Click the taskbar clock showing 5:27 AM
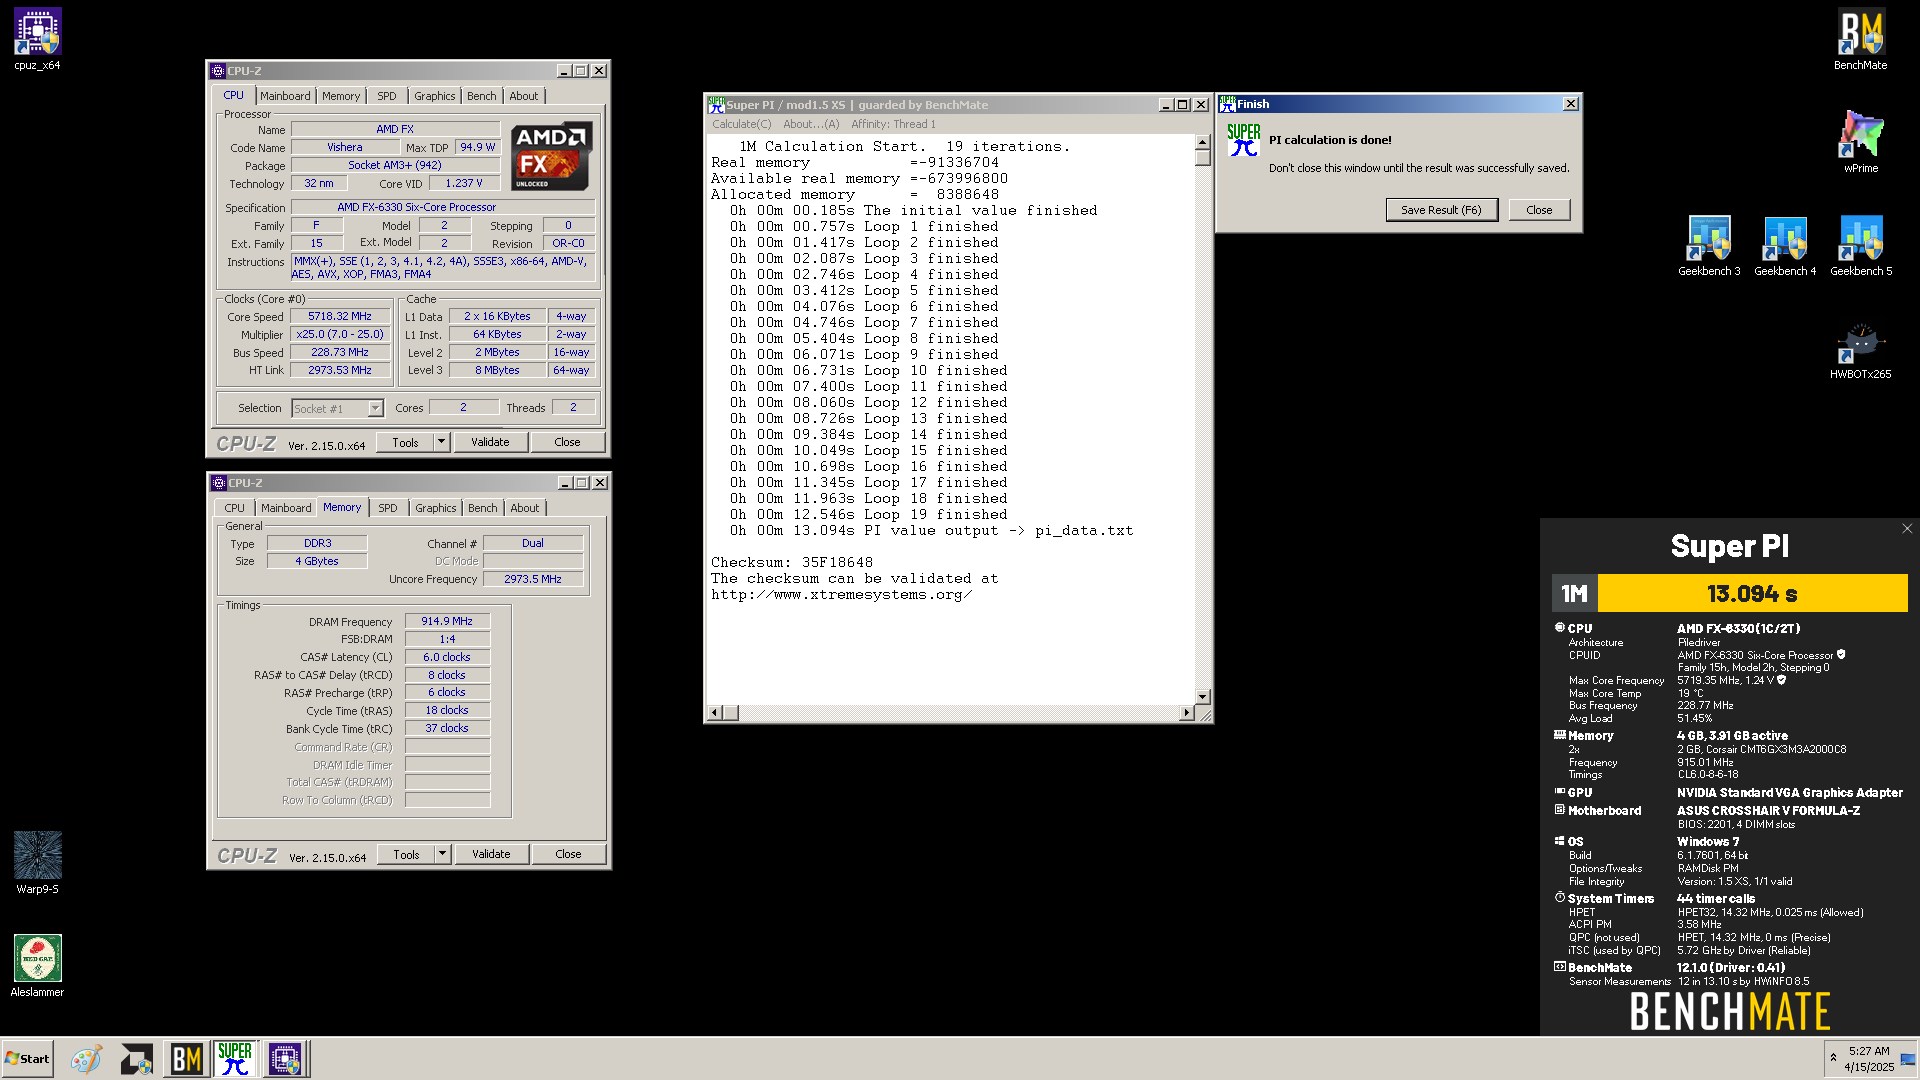The width and height of the screenshot is (1920, 1080). 1869,1059
